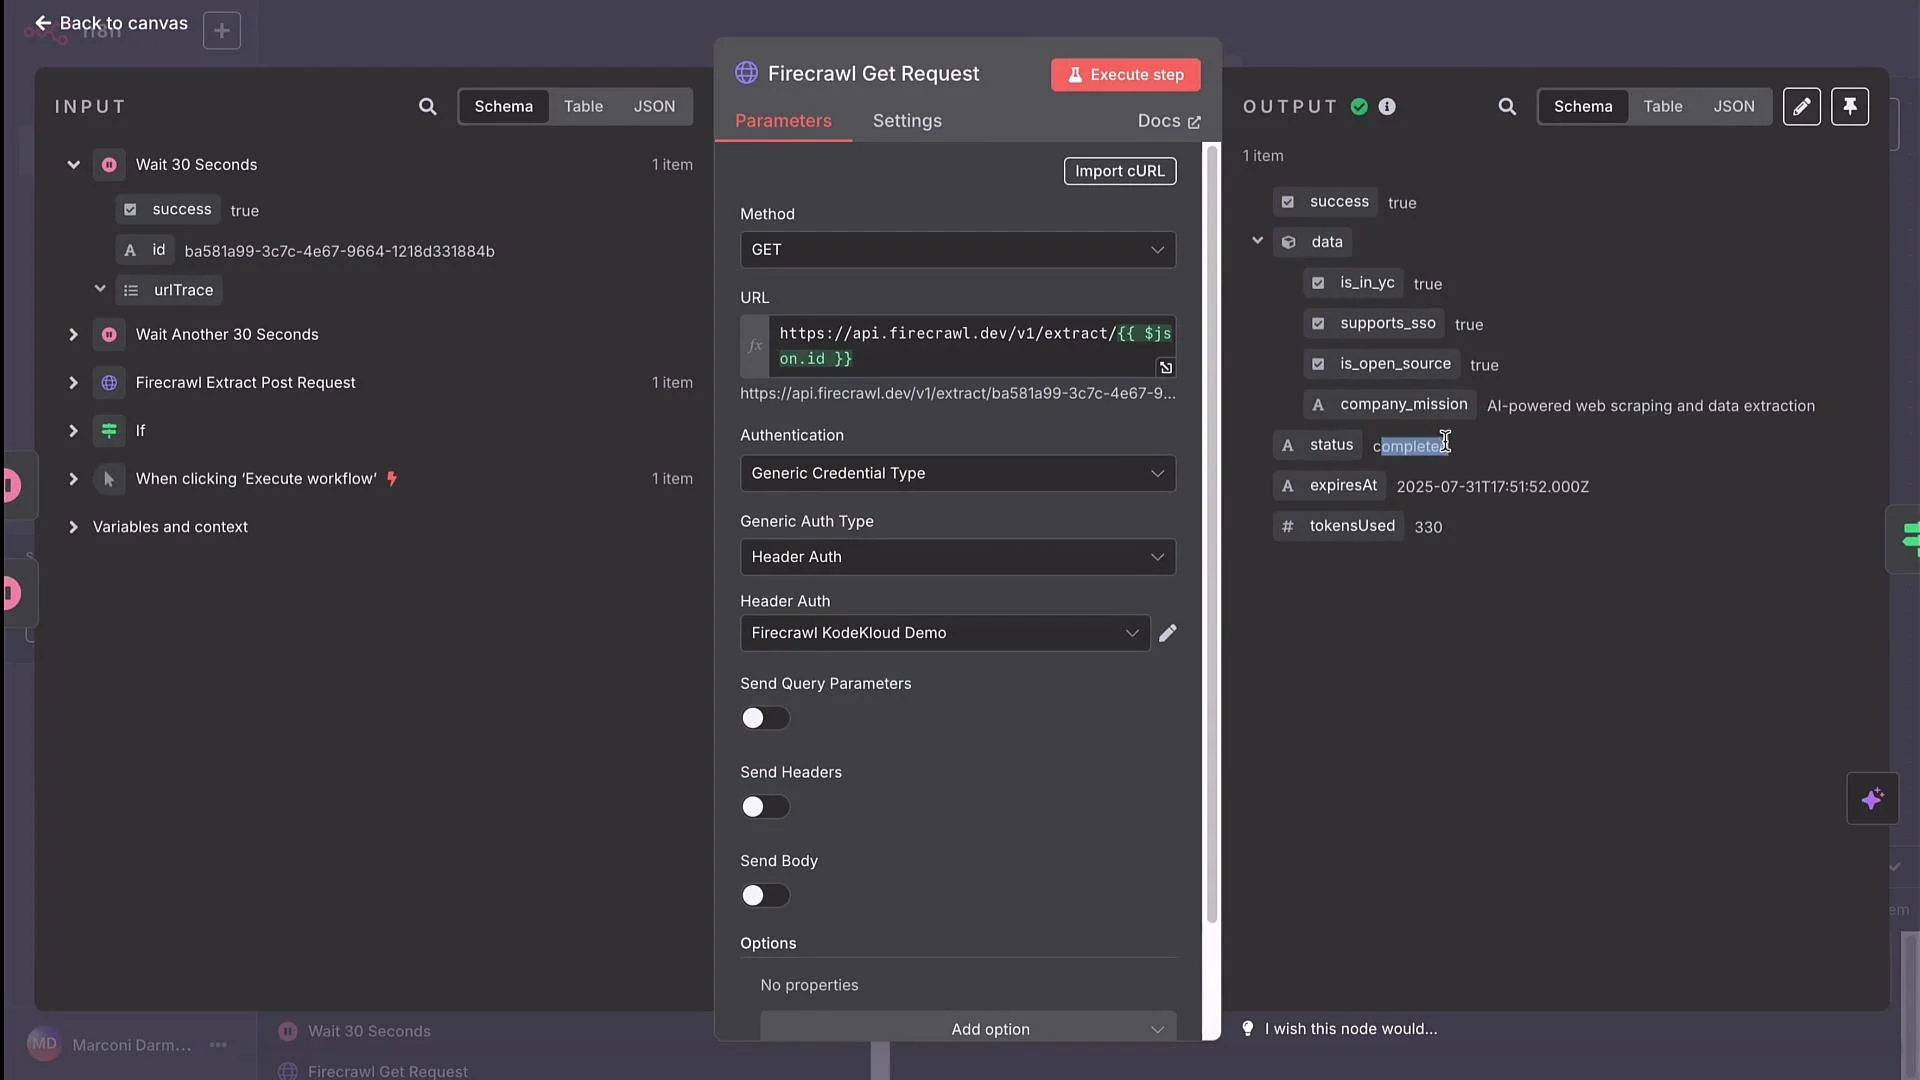Select JSON view in OUTPUT panel

coord(1734,106)
